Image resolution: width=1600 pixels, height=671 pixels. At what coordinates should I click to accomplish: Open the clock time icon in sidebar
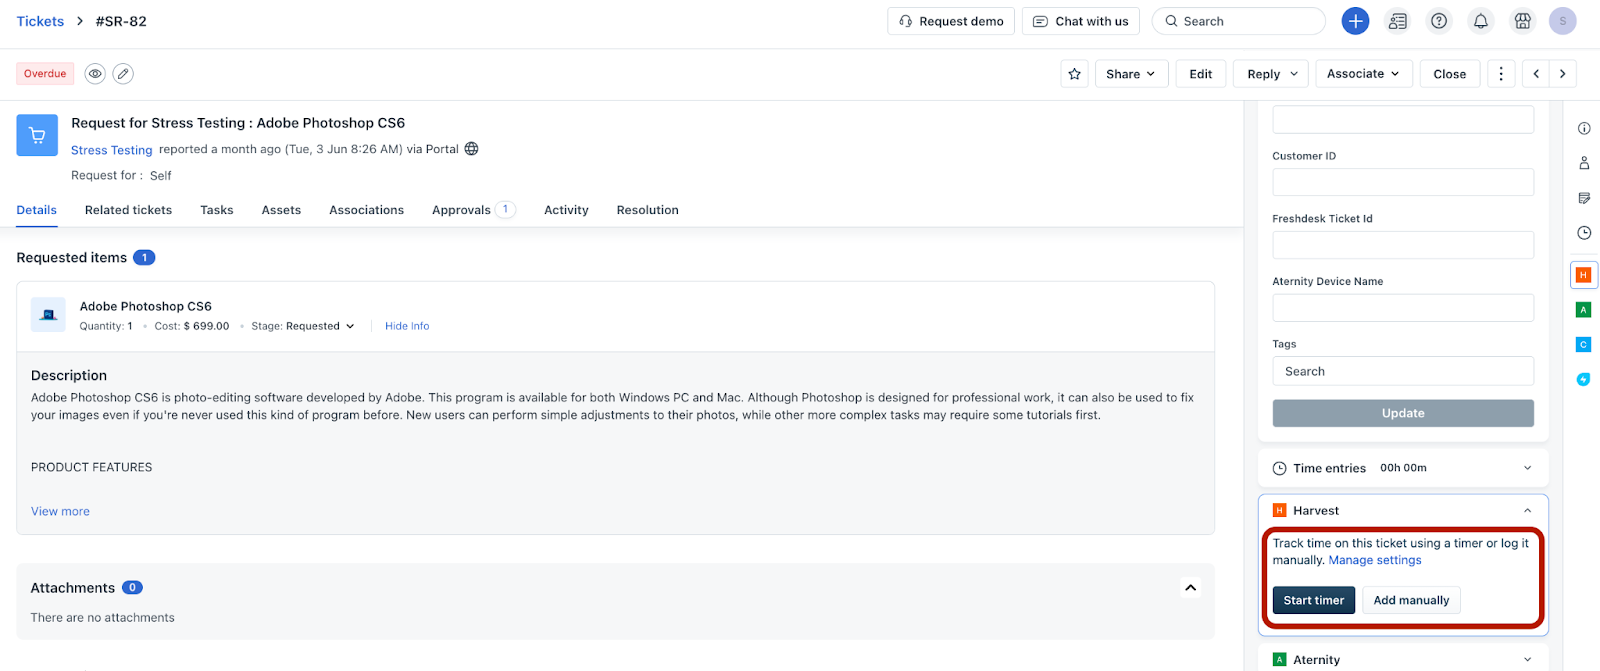(1584, 233)
